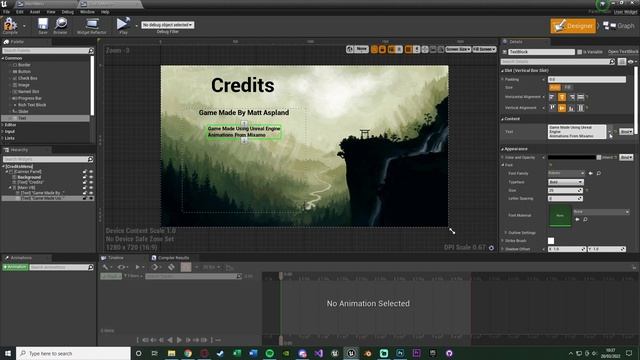Align vertically to the top

click(552, 108)
